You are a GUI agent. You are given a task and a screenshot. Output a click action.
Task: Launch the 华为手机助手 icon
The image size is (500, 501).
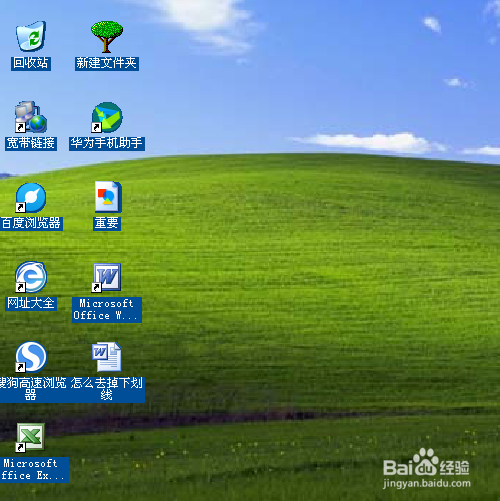point(107,117)
